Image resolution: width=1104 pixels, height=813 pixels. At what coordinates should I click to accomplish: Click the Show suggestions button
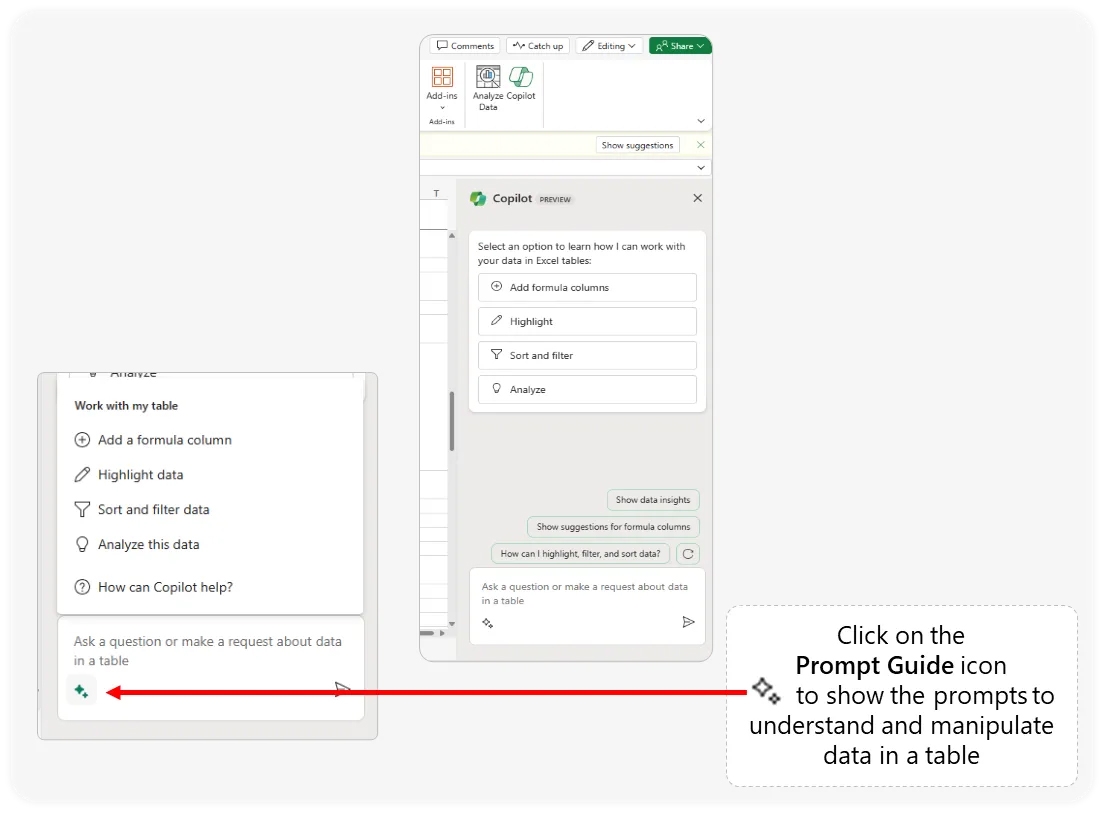[637, 145]
